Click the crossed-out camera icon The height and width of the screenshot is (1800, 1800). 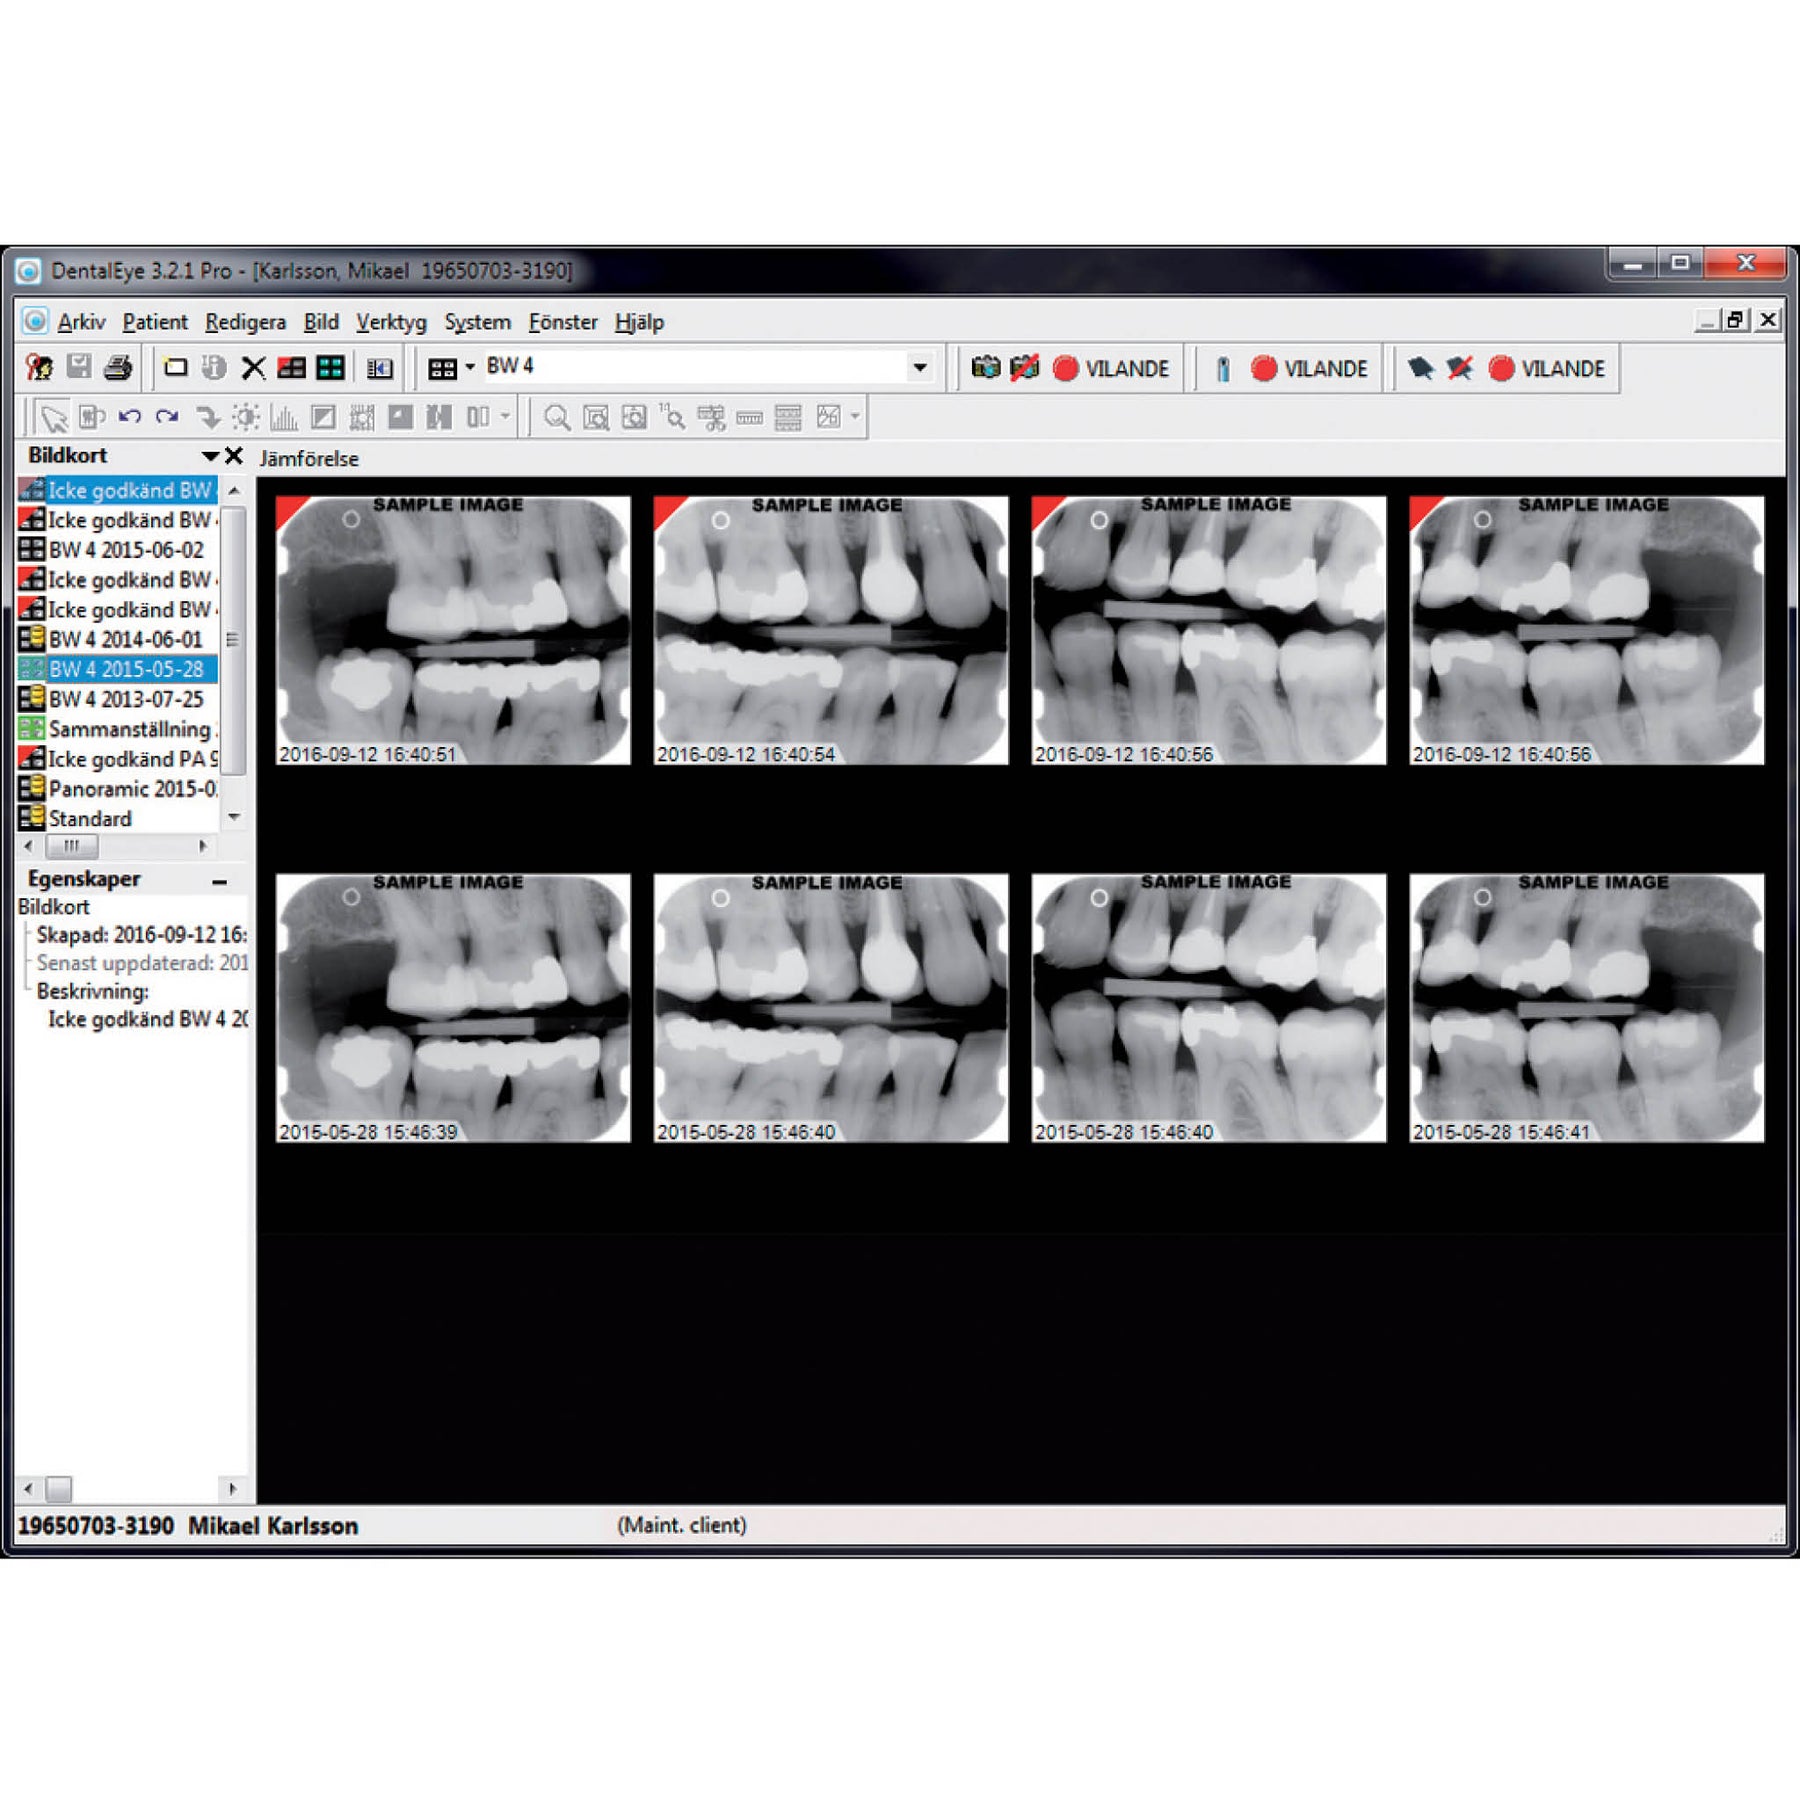(1025, 368)
